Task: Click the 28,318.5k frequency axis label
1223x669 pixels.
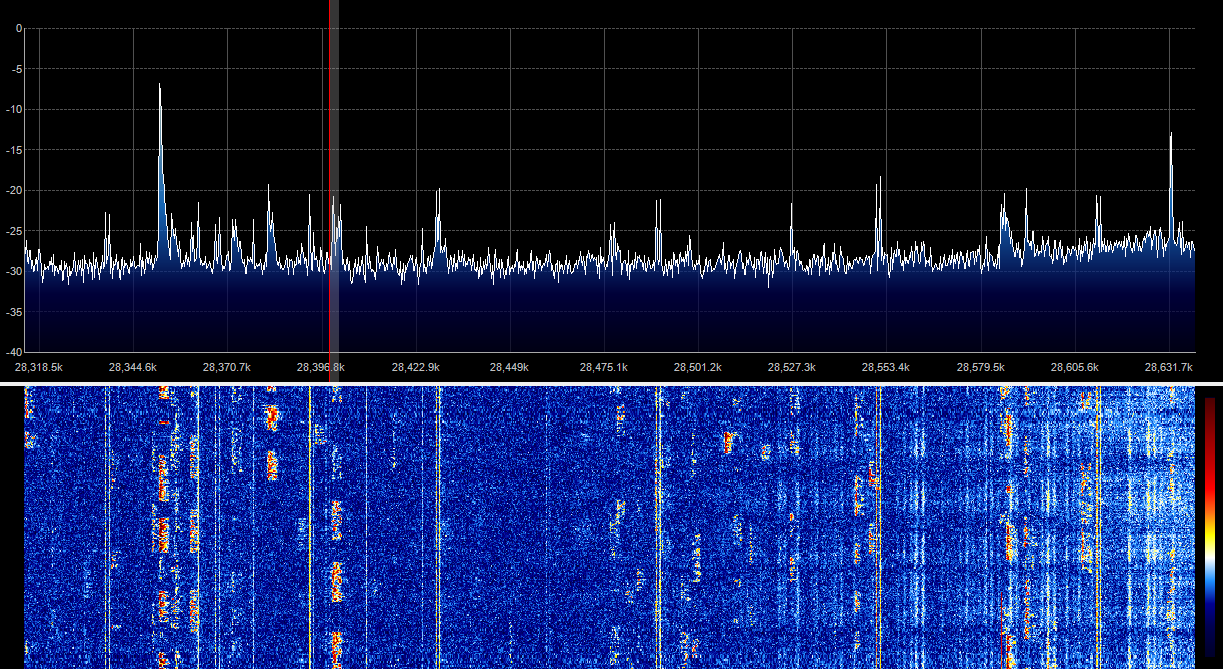Action: pyautogui.click(x=38, y=367)
